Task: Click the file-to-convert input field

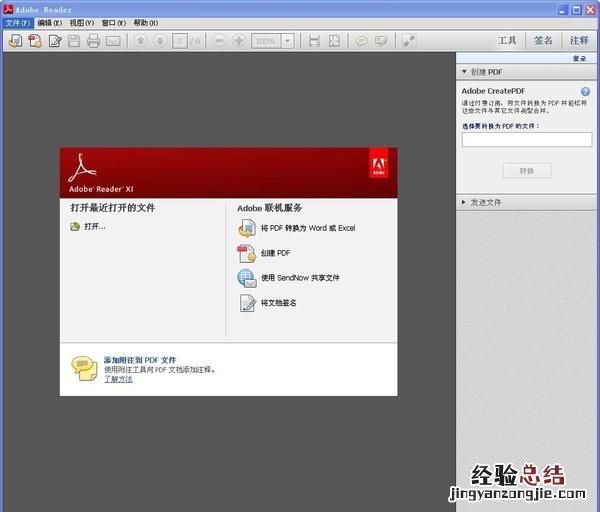Action: pos(526,140)
